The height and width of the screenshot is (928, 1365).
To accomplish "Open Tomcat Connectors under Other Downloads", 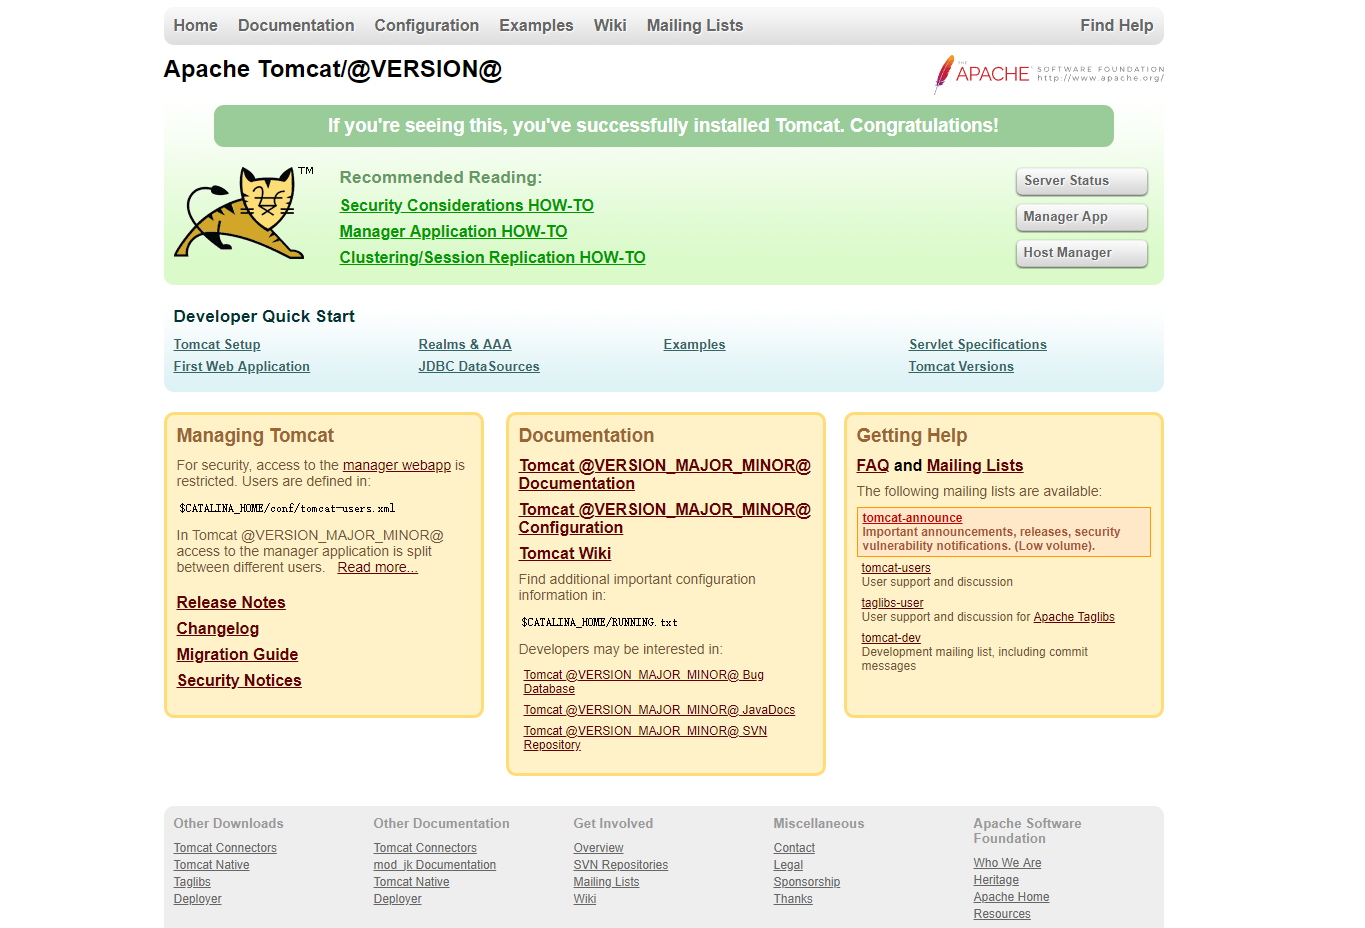I will [x=225, y=848].
